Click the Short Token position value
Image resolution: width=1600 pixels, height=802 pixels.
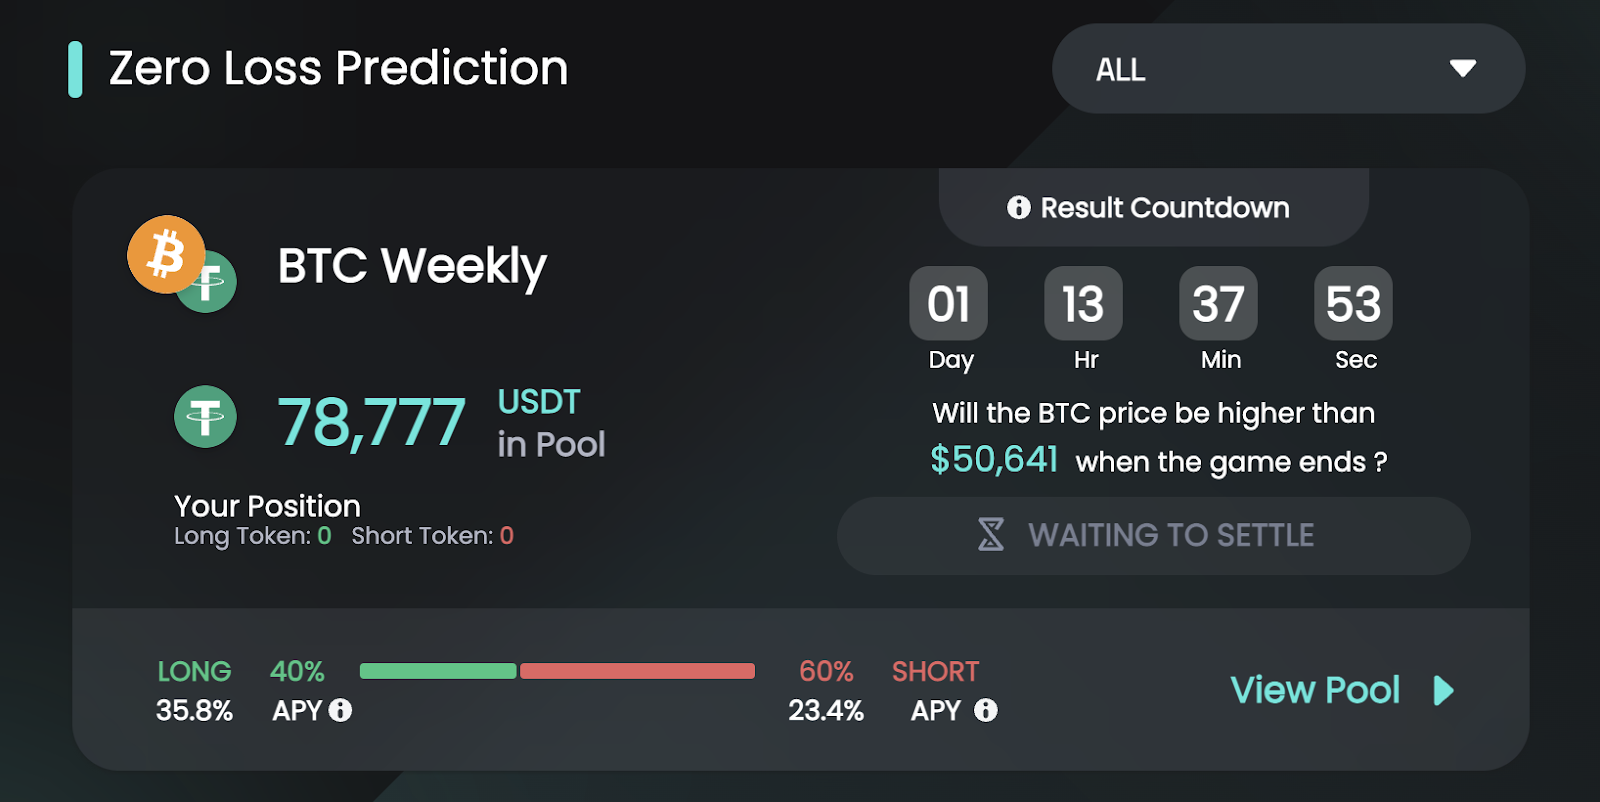point(507,536)
